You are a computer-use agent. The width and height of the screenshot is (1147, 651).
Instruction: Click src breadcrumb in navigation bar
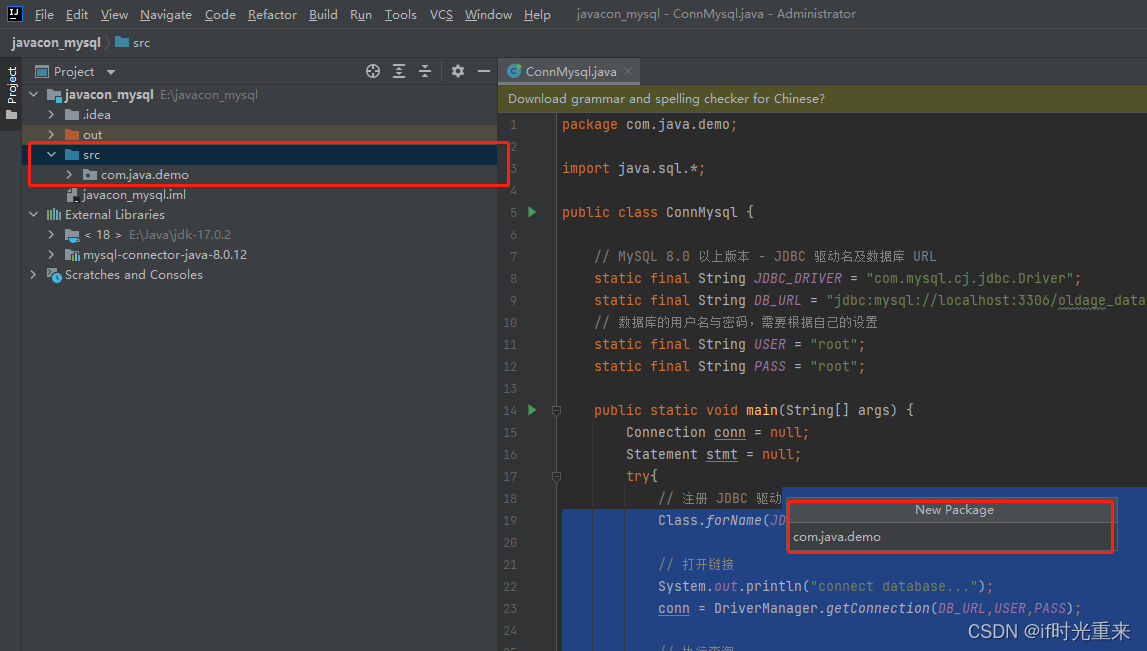(133, 42)
